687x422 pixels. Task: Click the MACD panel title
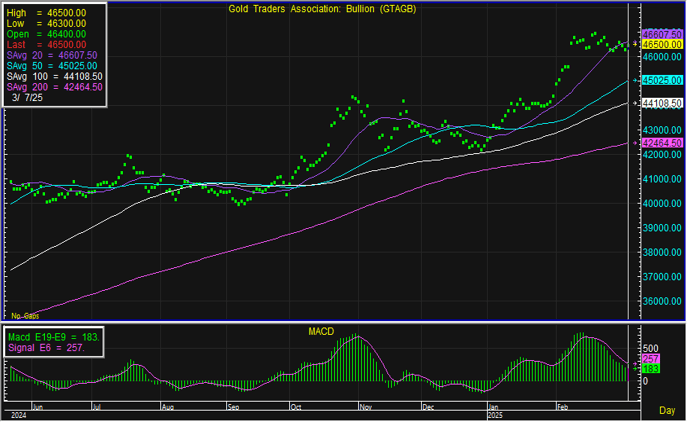320,330
